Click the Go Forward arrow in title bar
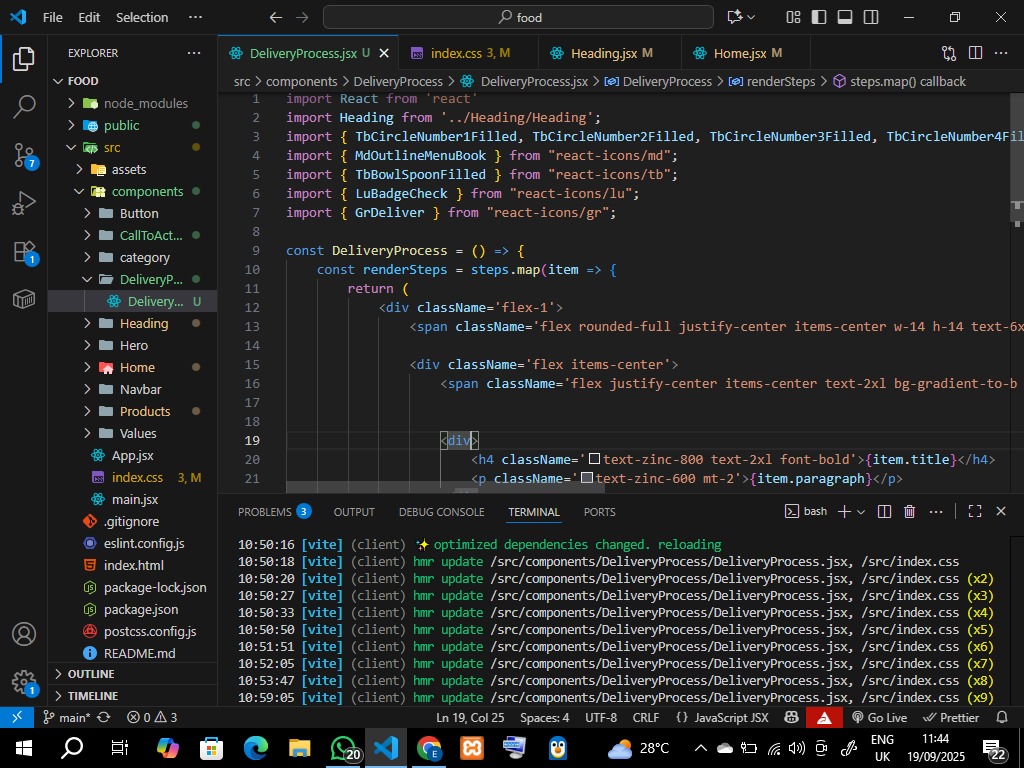The image size is (1024, 768). coord(302,18)
